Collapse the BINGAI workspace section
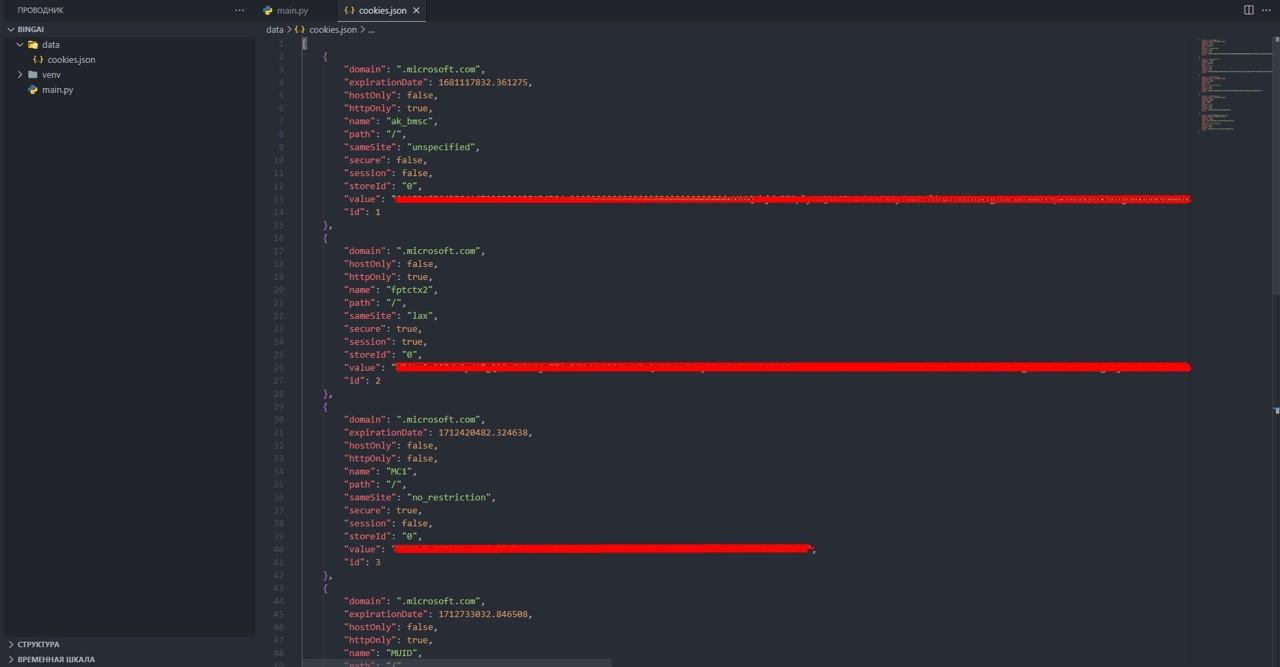 pos(10,30)
